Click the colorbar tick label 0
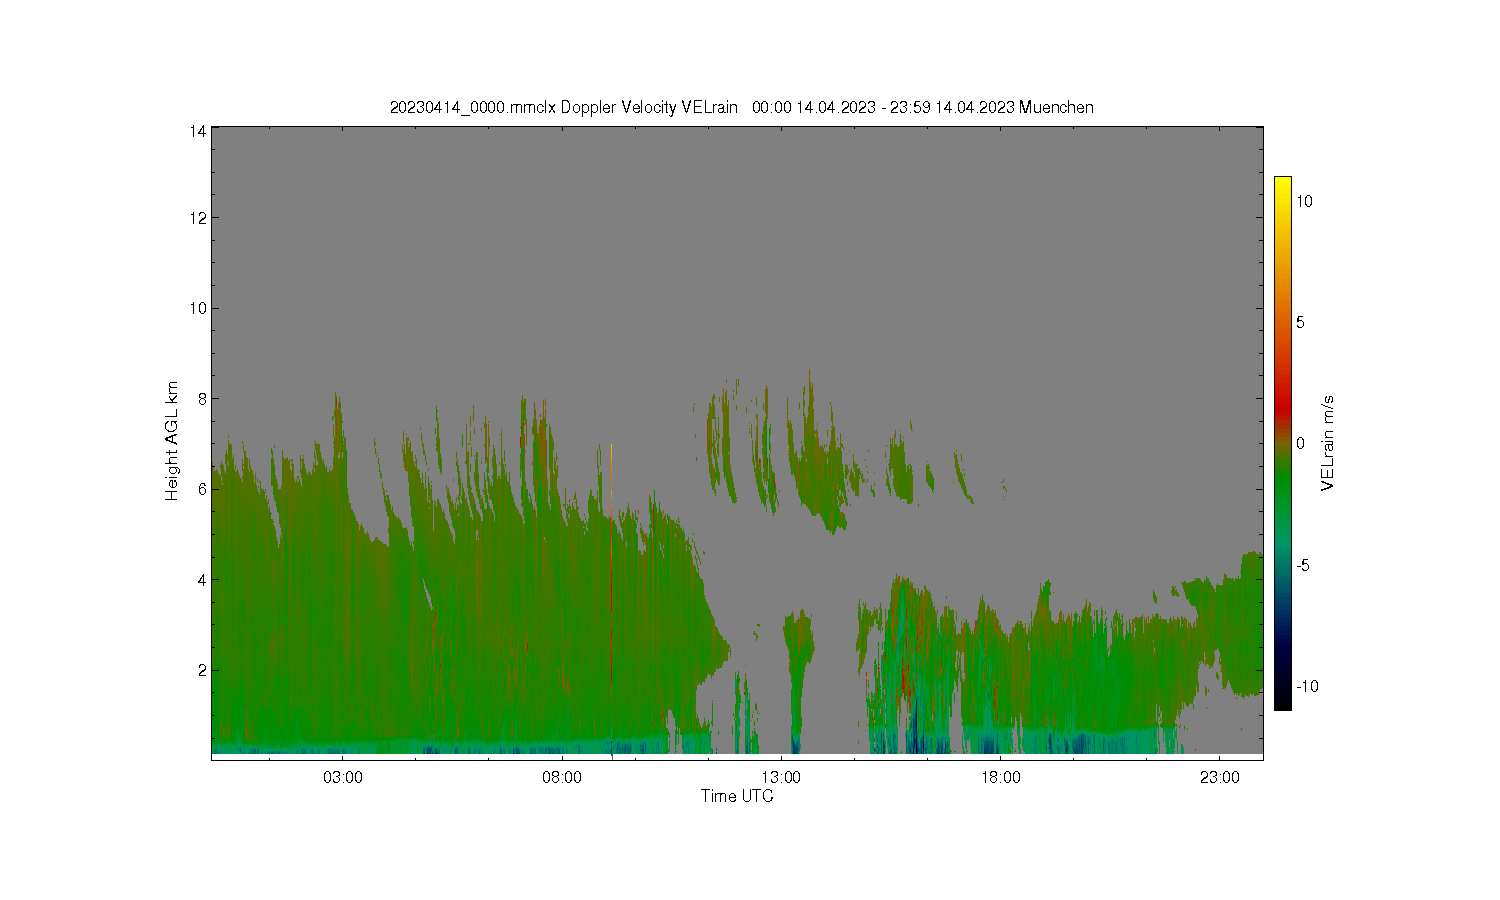 pyautogui.click(x=1301, y=444)
